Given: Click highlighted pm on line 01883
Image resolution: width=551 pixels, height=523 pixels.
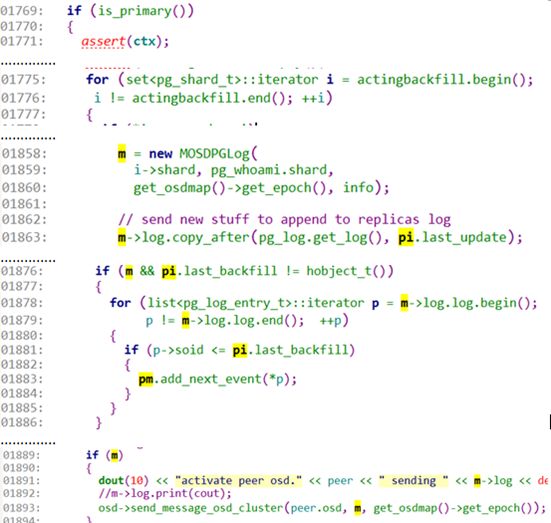Looking at the screenshot, I should pyautogui.click(x=145, y=379).
